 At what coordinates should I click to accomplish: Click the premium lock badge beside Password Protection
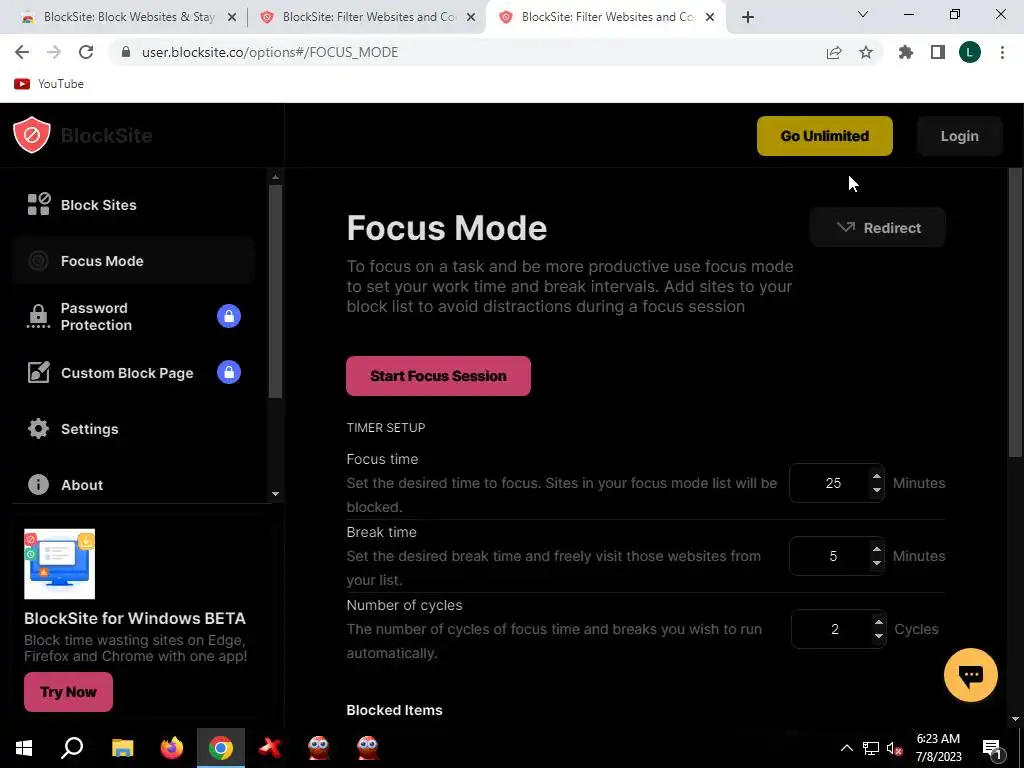(x=229, y=316)
